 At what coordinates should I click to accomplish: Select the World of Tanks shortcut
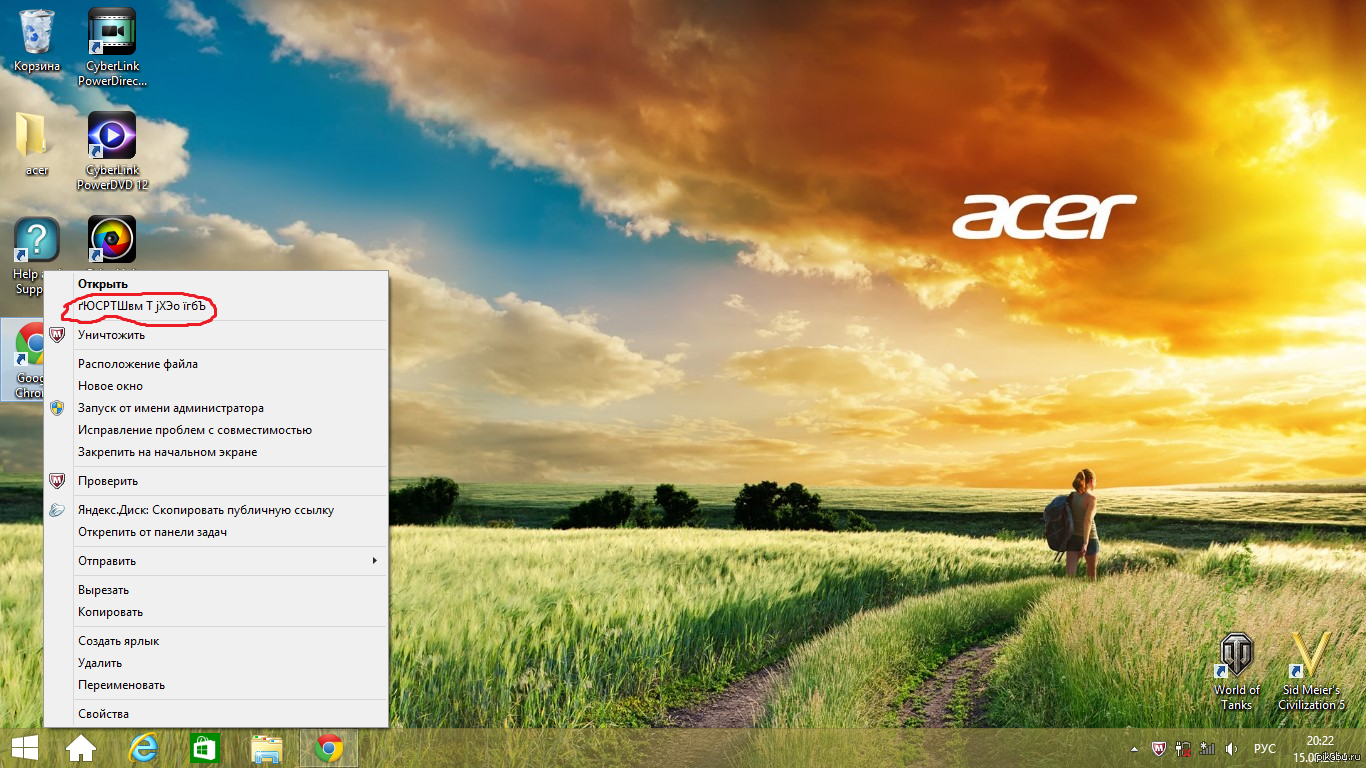coord(1236,657)
